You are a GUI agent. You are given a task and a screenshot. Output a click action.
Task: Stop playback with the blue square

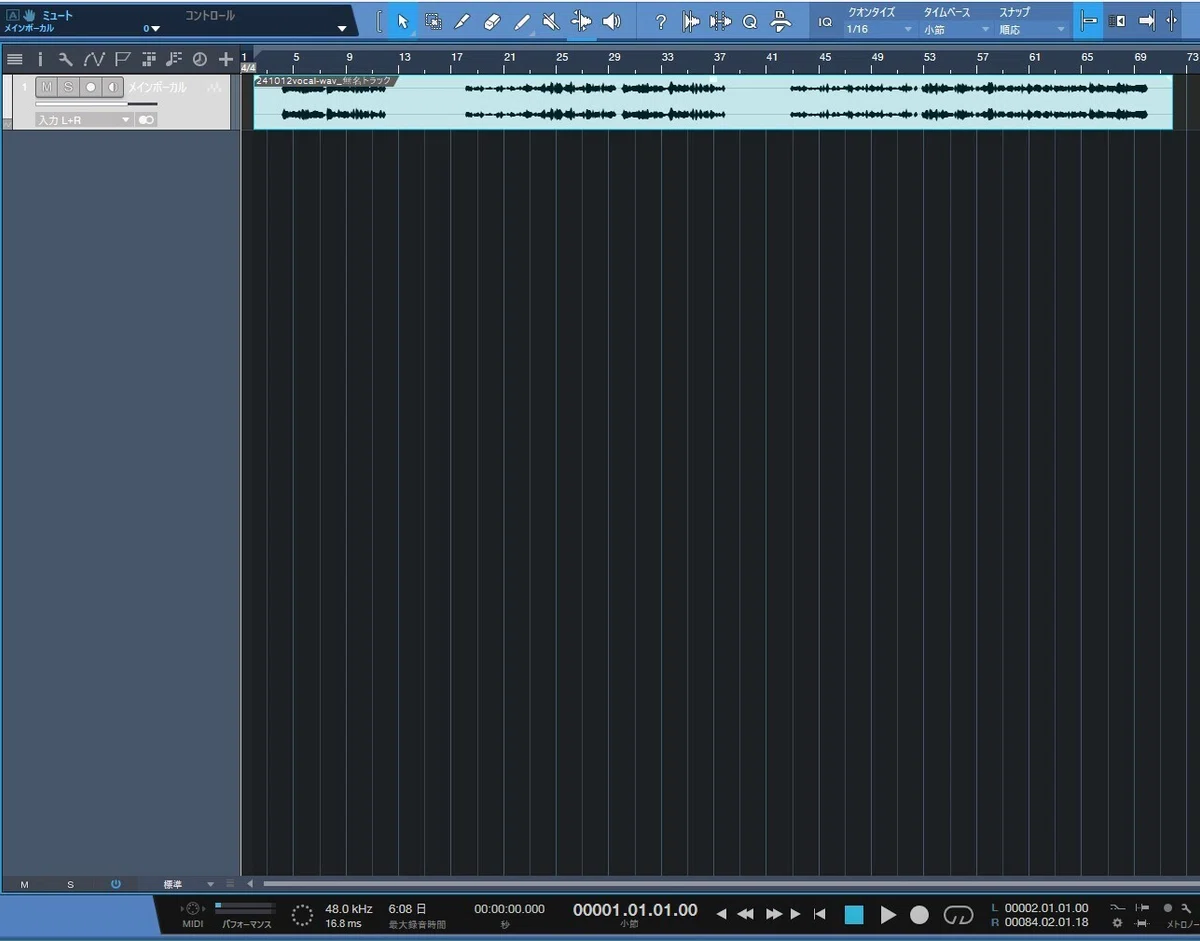(x=853, y=914)
